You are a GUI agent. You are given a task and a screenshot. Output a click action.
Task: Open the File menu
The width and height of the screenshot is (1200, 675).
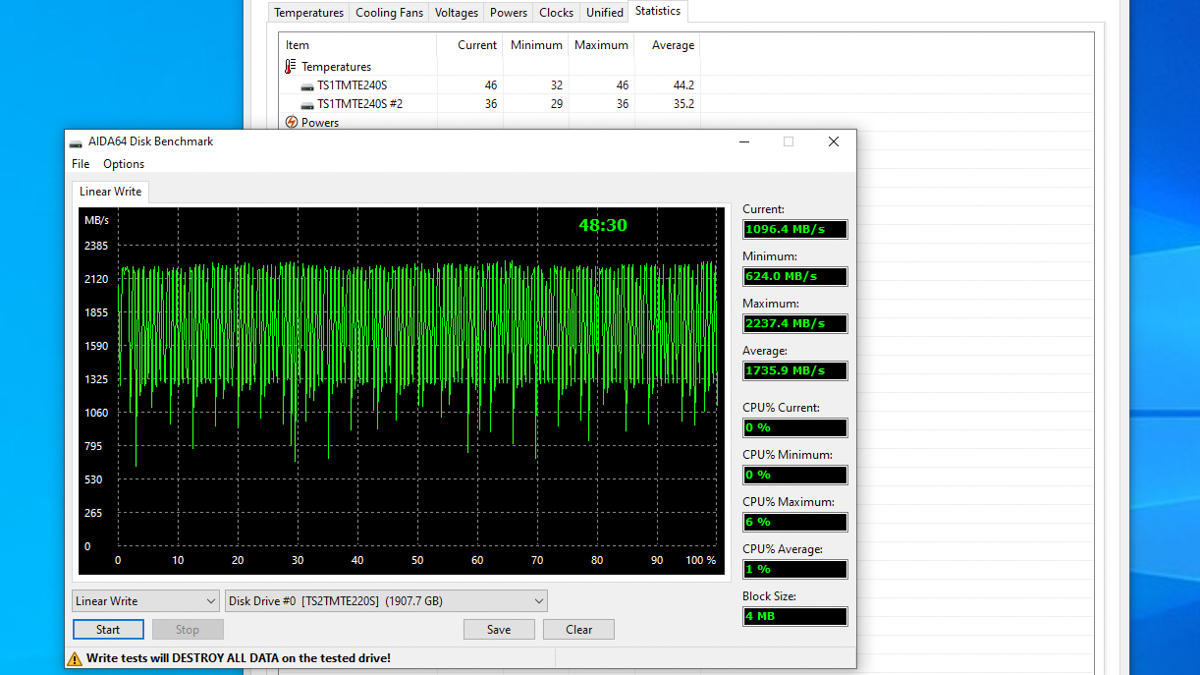click(x=81, y=164)
